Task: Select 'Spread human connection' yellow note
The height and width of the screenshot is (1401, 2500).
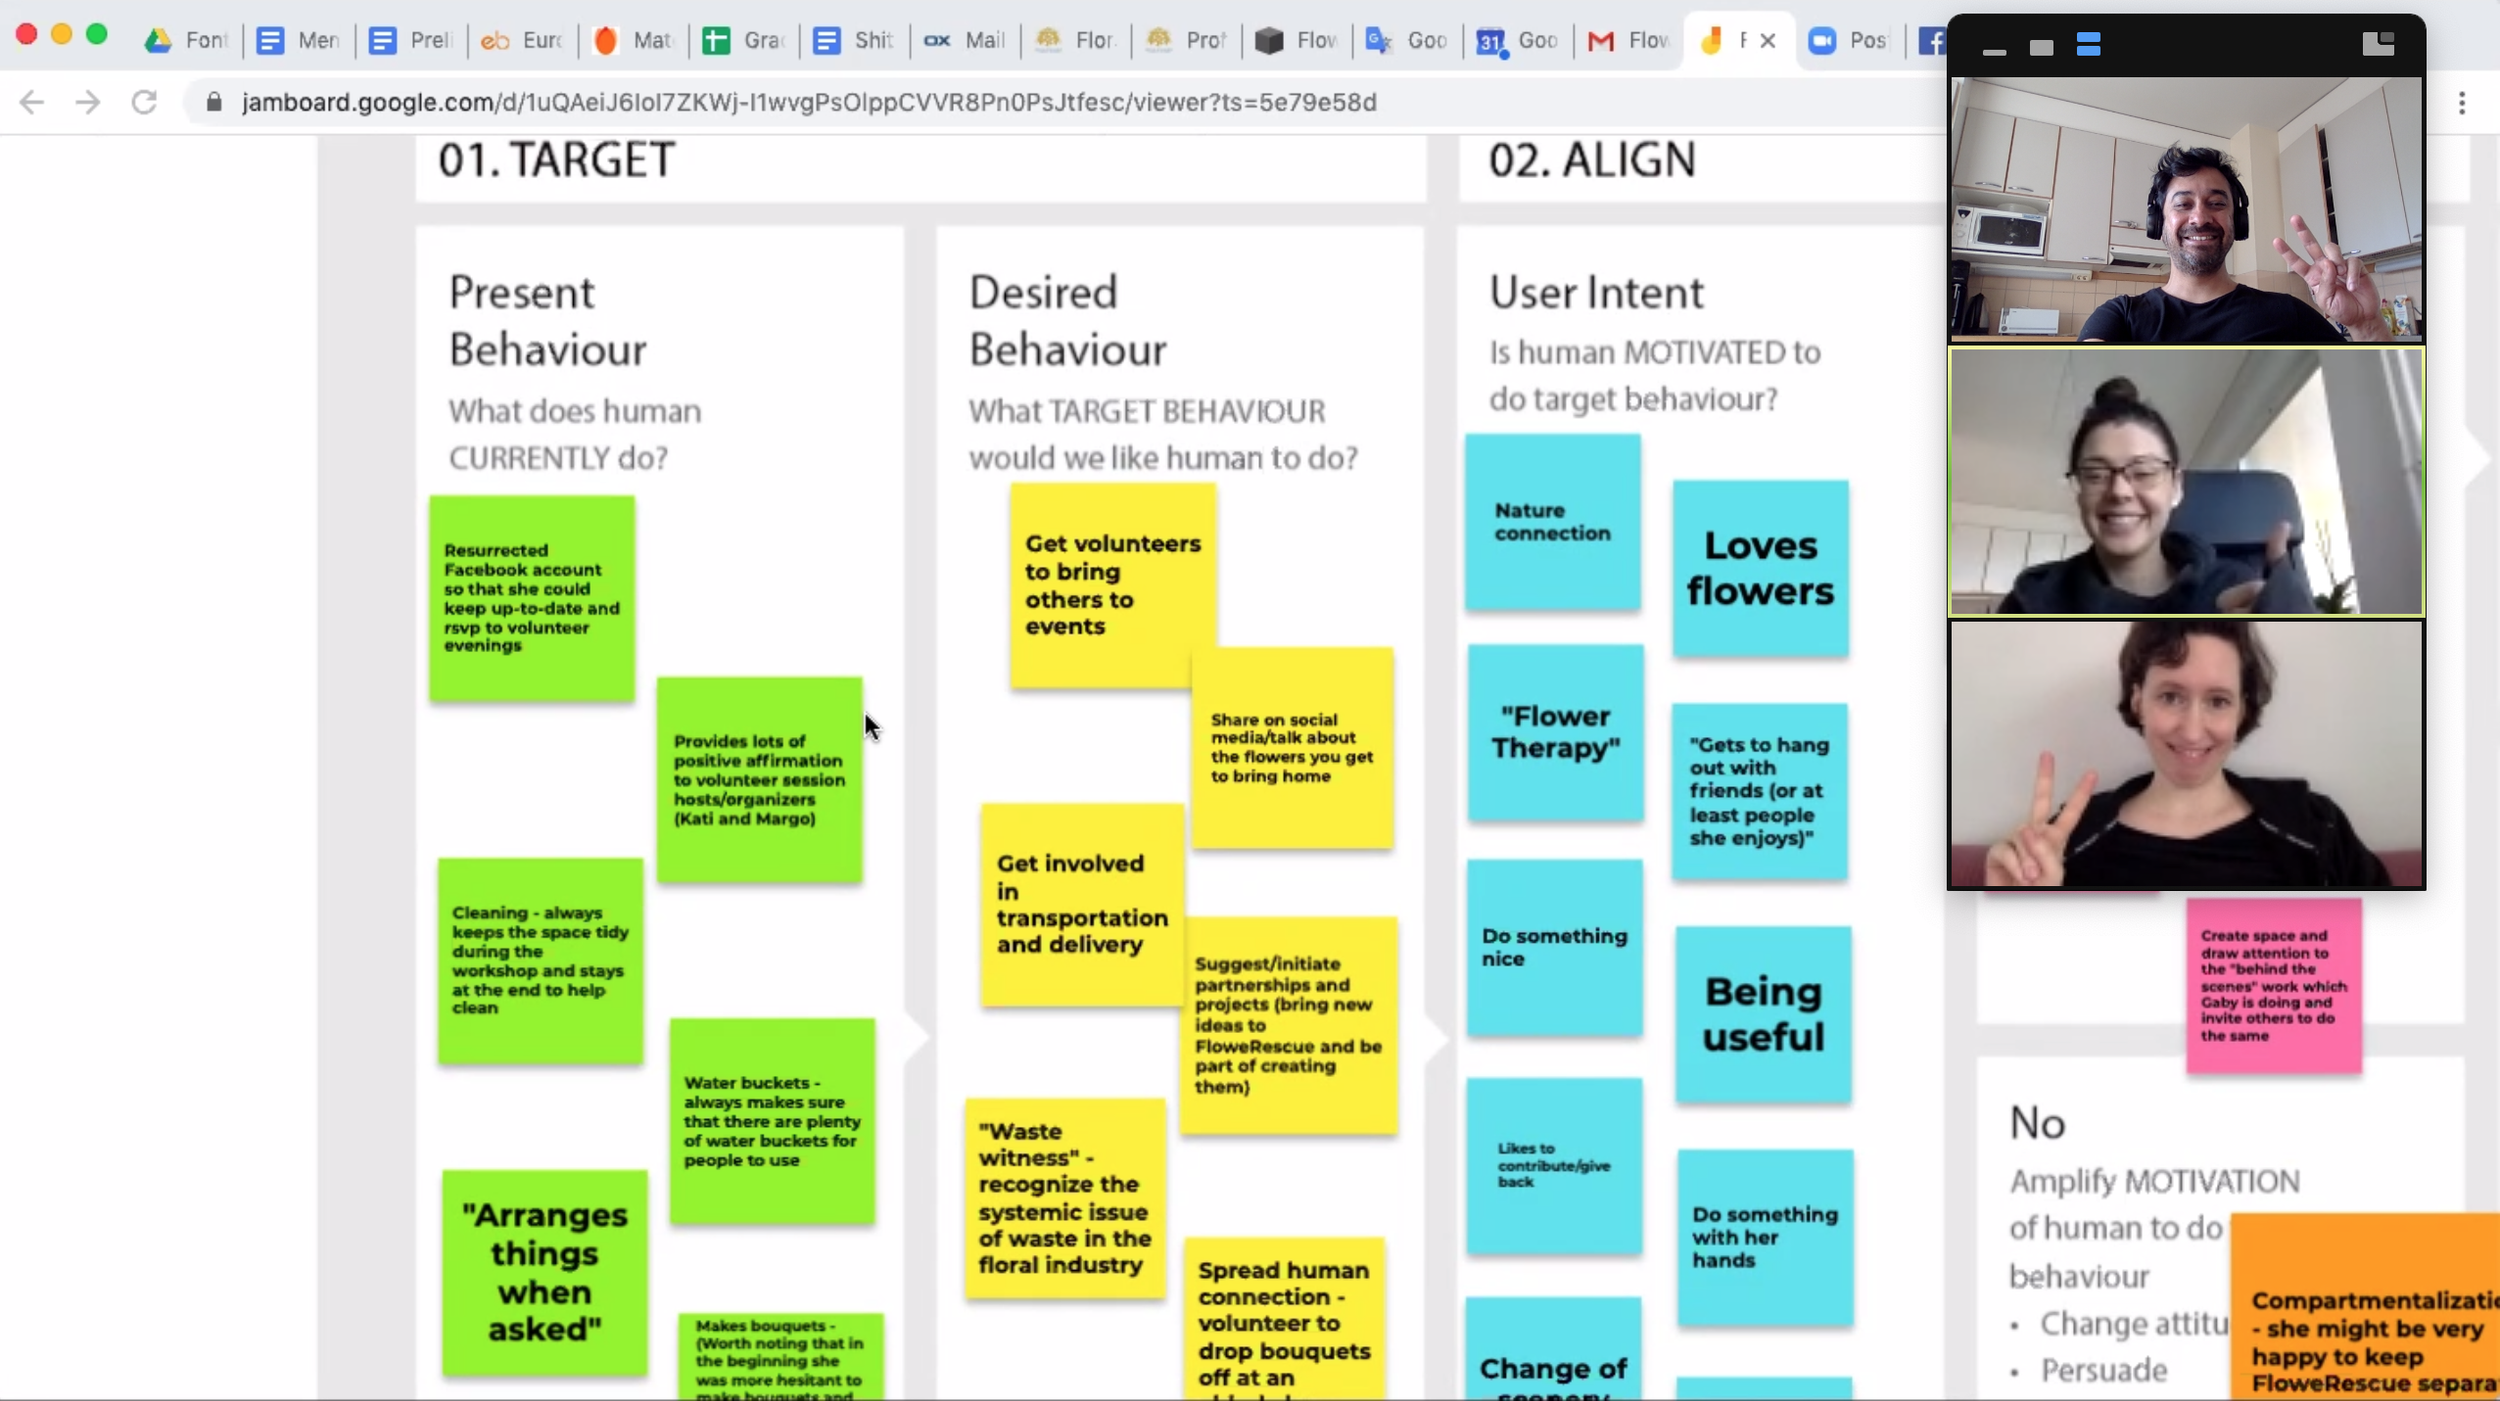Action: (1285, 1319)
